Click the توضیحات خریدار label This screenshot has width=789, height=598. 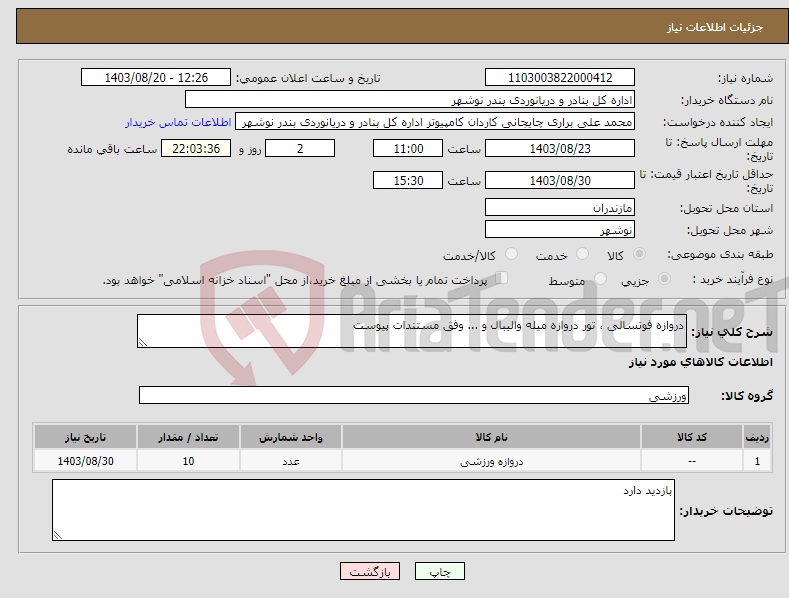[726, 511]
